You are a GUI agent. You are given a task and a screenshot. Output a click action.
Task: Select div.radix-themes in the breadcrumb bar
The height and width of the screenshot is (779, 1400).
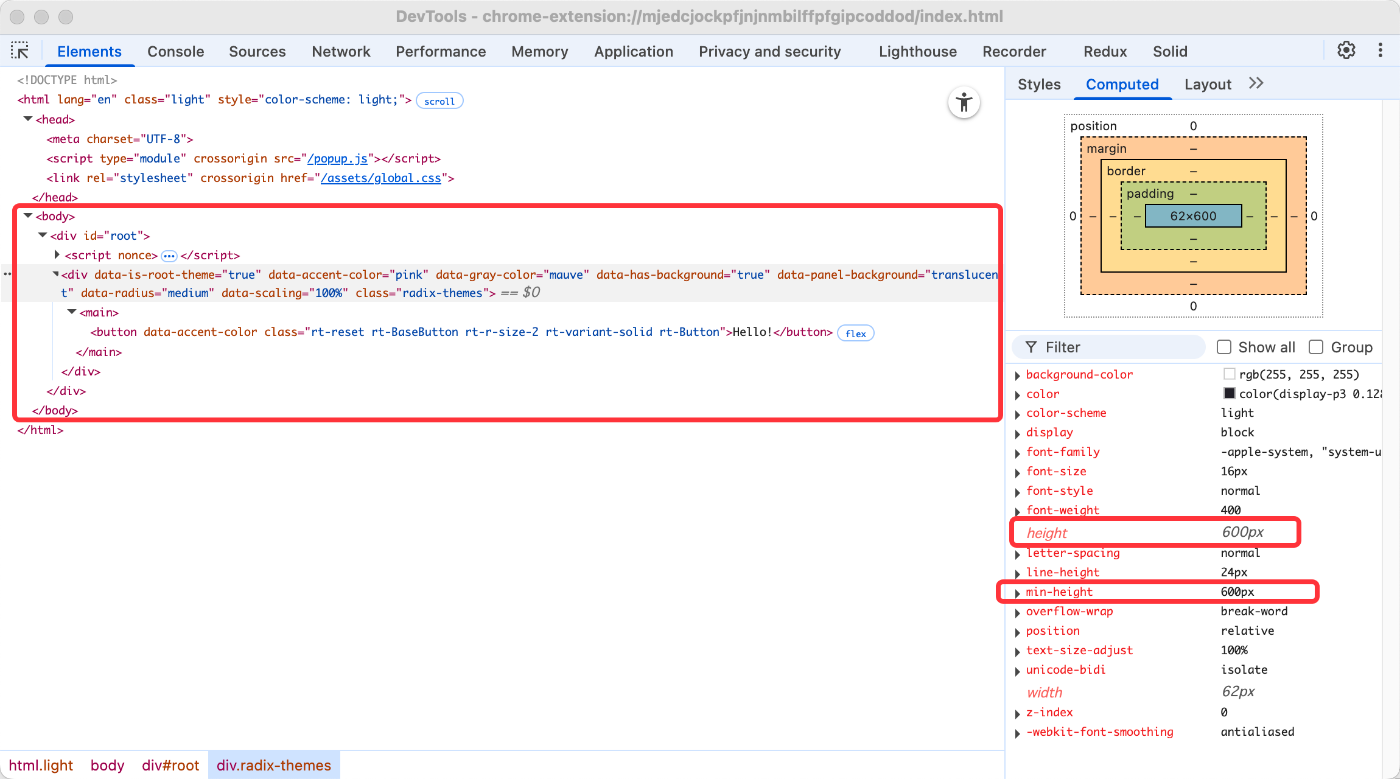click(274, 765)
